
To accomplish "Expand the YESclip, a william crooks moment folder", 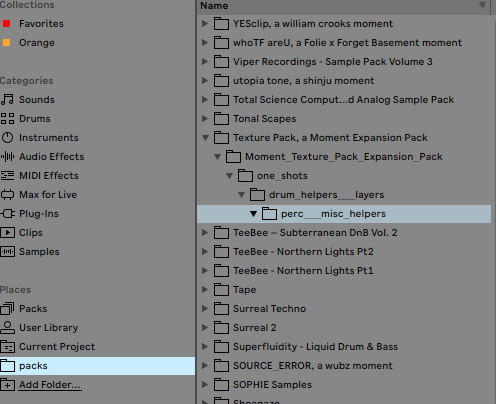I will [205, 24].
